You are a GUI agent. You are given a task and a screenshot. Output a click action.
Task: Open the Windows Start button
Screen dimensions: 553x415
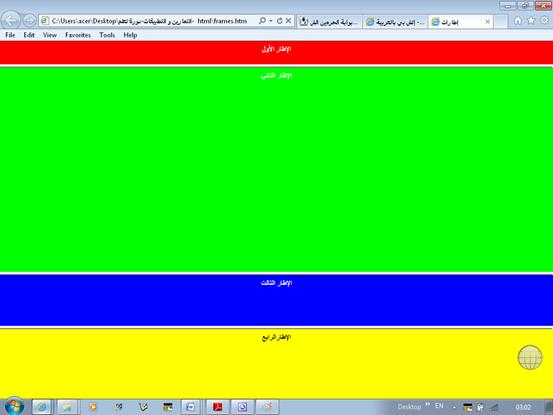pos(14,406)
